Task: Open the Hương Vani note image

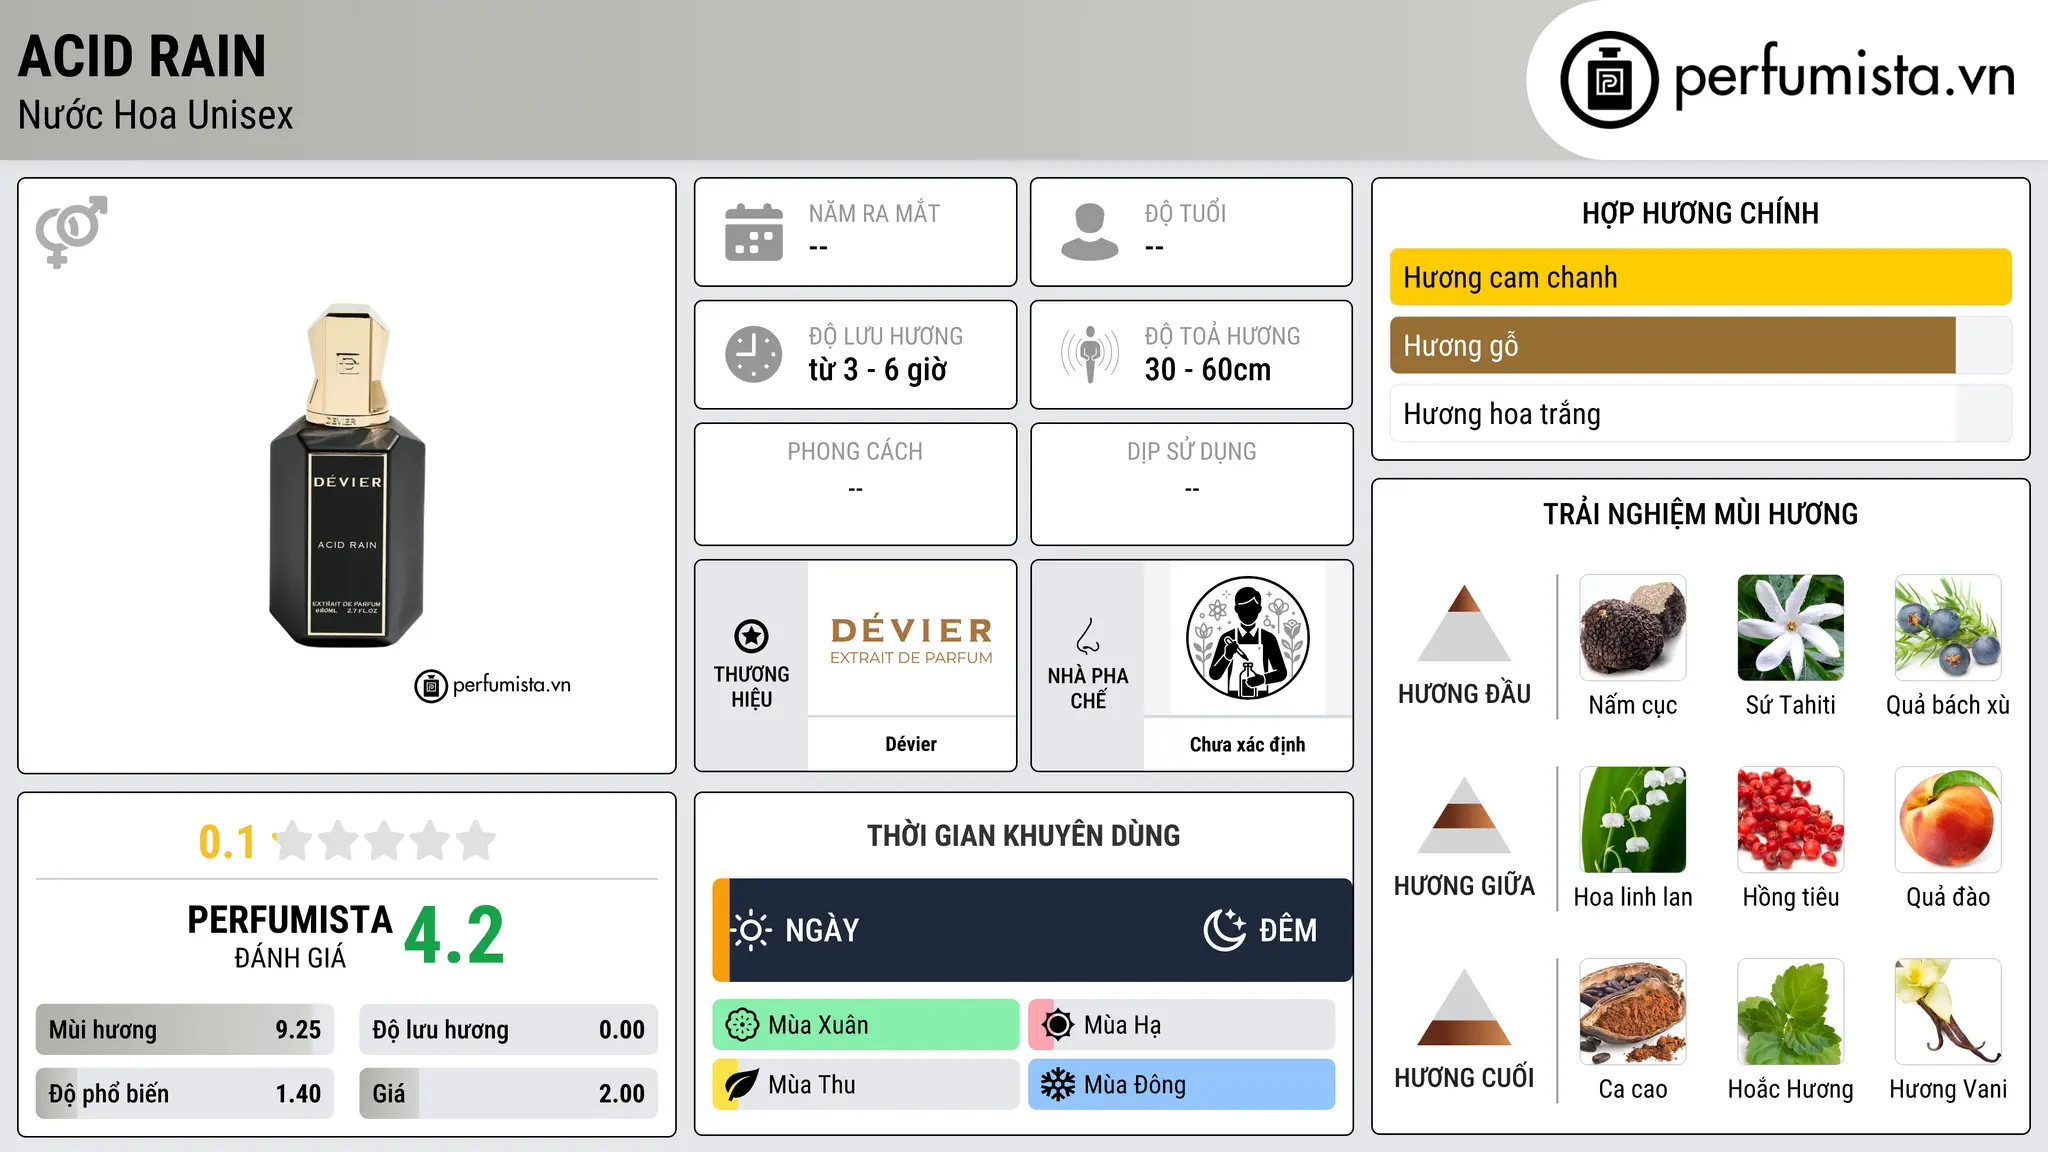Action: tap(1948, 1012)
